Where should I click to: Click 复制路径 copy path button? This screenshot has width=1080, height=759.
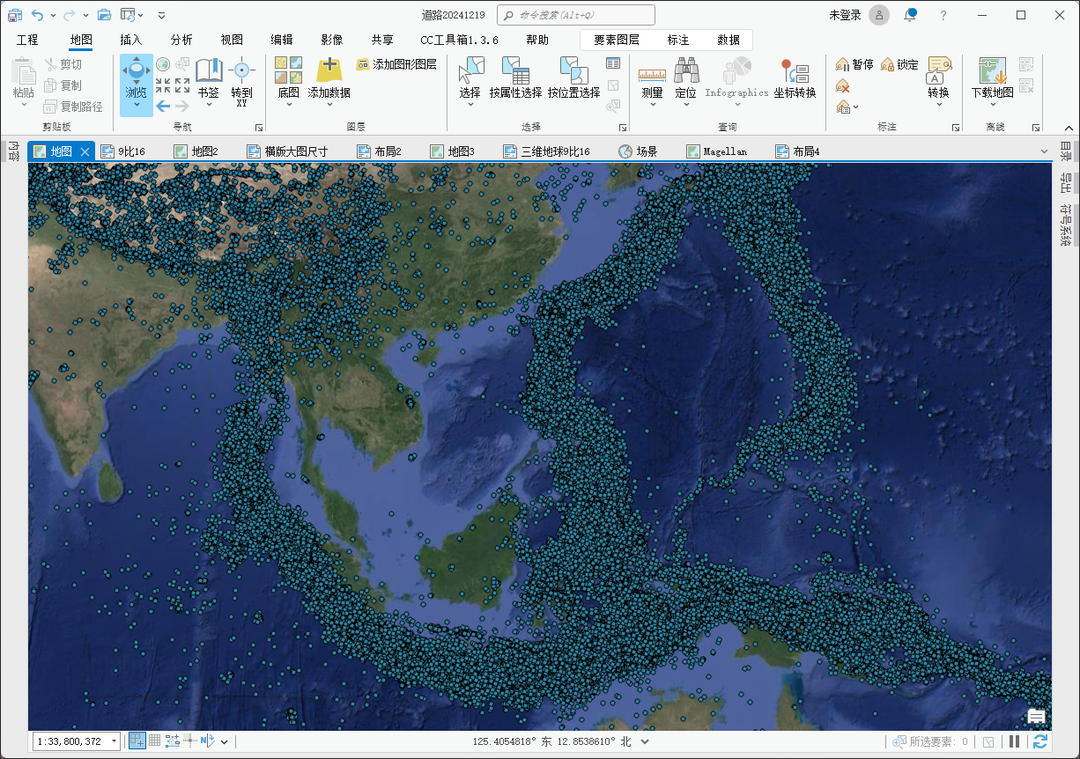pyautogui.click(x=73, y=106)
